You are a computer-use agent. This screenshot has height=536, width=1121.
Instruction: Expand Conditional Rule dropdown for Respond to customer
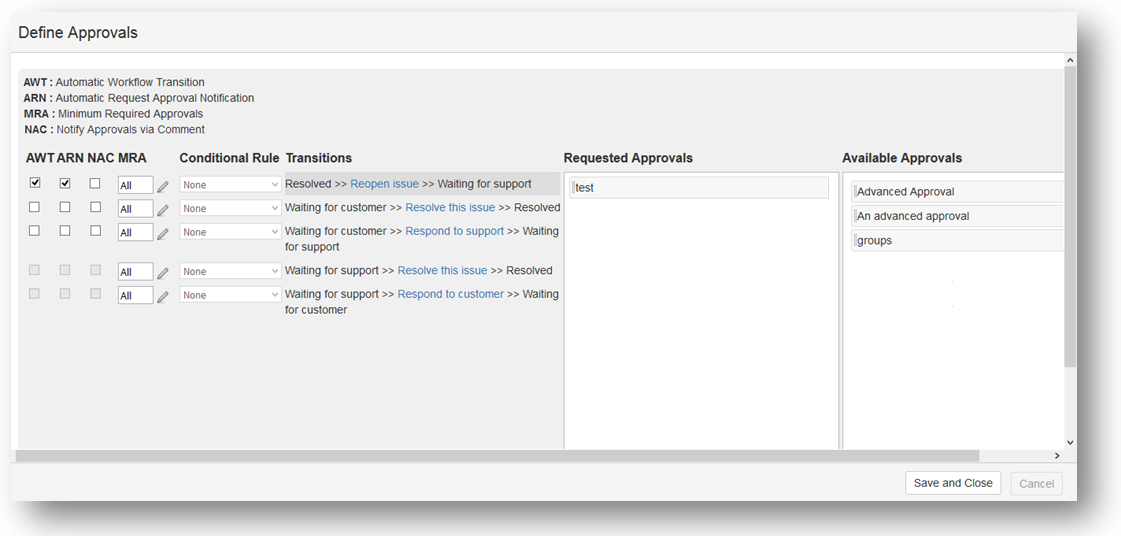coord(230,295)
